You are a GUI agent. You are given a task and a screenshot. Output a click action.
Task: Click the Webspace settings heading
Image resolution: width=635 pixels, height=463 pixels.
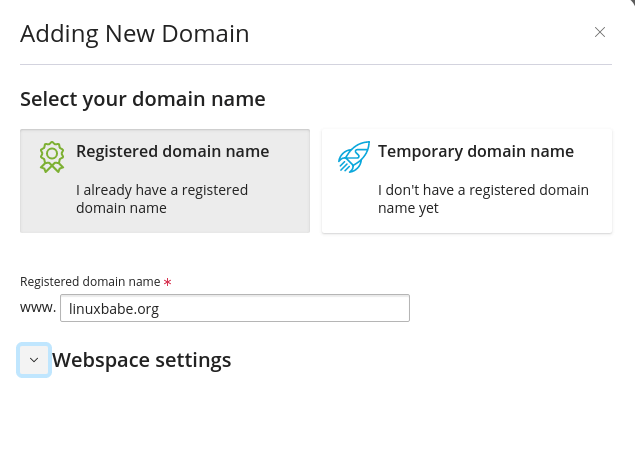point(141,360)
